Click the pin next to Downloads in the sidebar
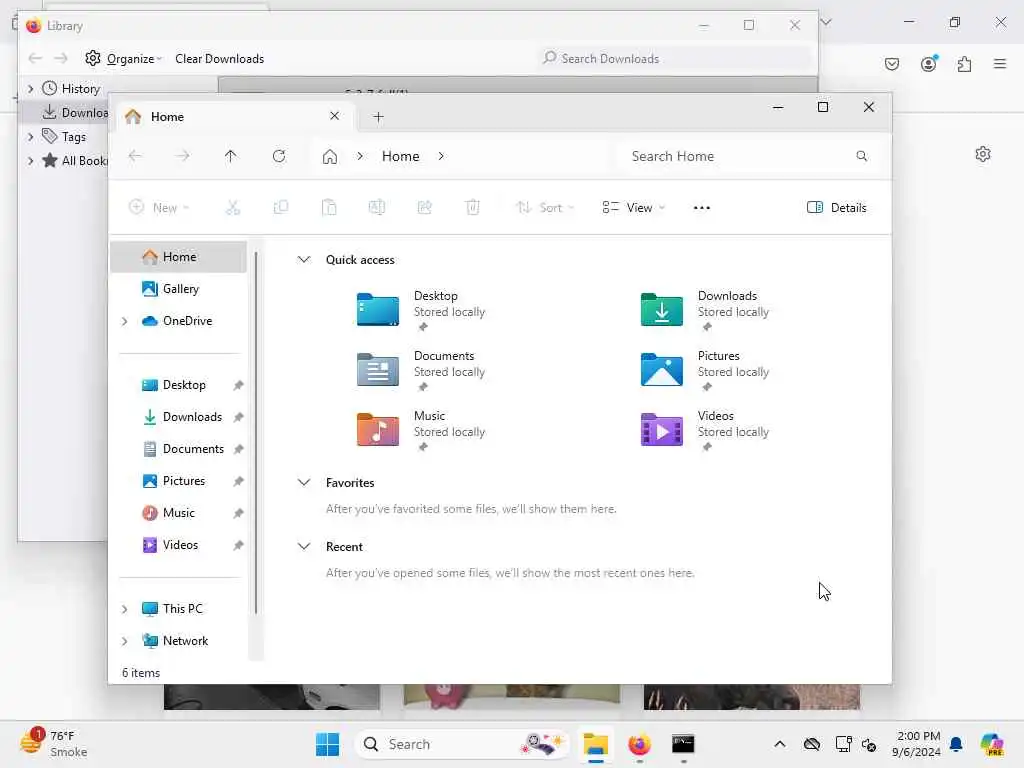 pos(238,417)
